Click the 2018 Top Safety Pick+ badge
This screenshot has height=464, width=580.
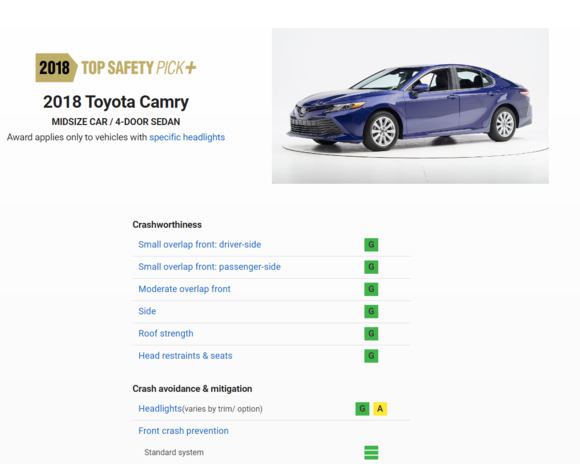point(116,68)
